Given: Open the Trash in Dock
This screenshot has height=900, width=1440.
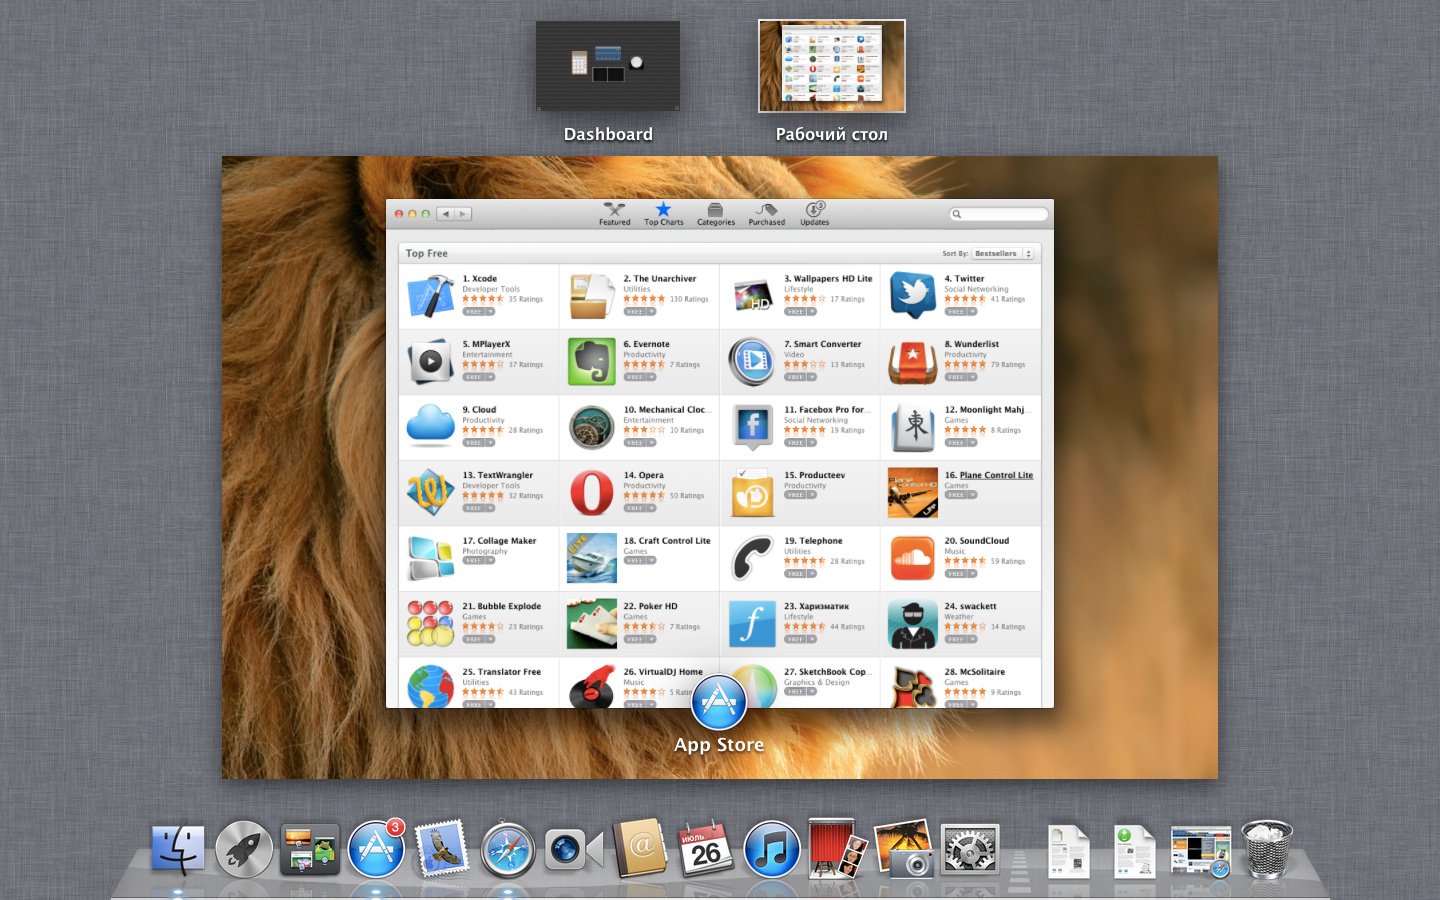Looking at the screenshot, I should [1266, 849].
